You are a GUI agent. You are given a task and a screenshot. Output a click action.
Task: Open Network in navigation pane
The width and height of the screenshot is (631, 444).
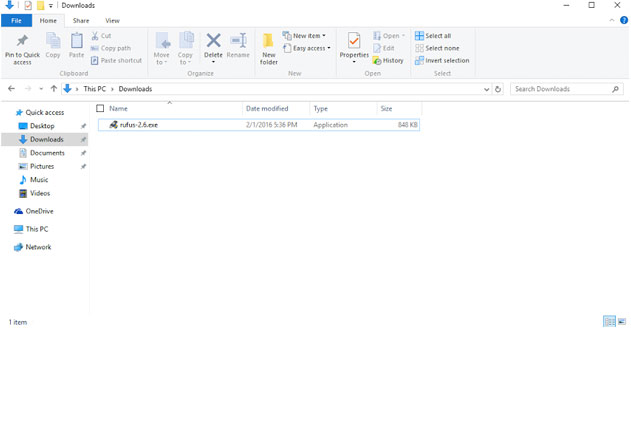[x=38, y=247]
